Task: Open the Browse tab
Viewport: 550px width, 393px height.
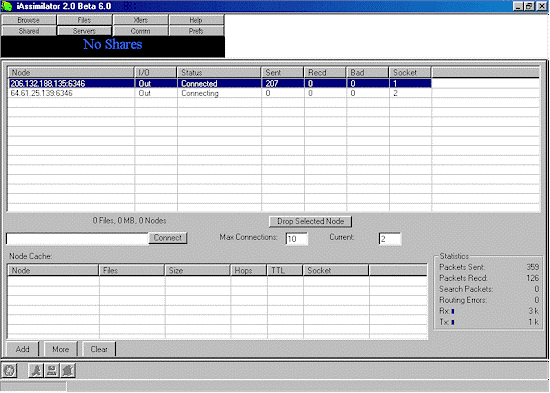Action: (29, 20)
